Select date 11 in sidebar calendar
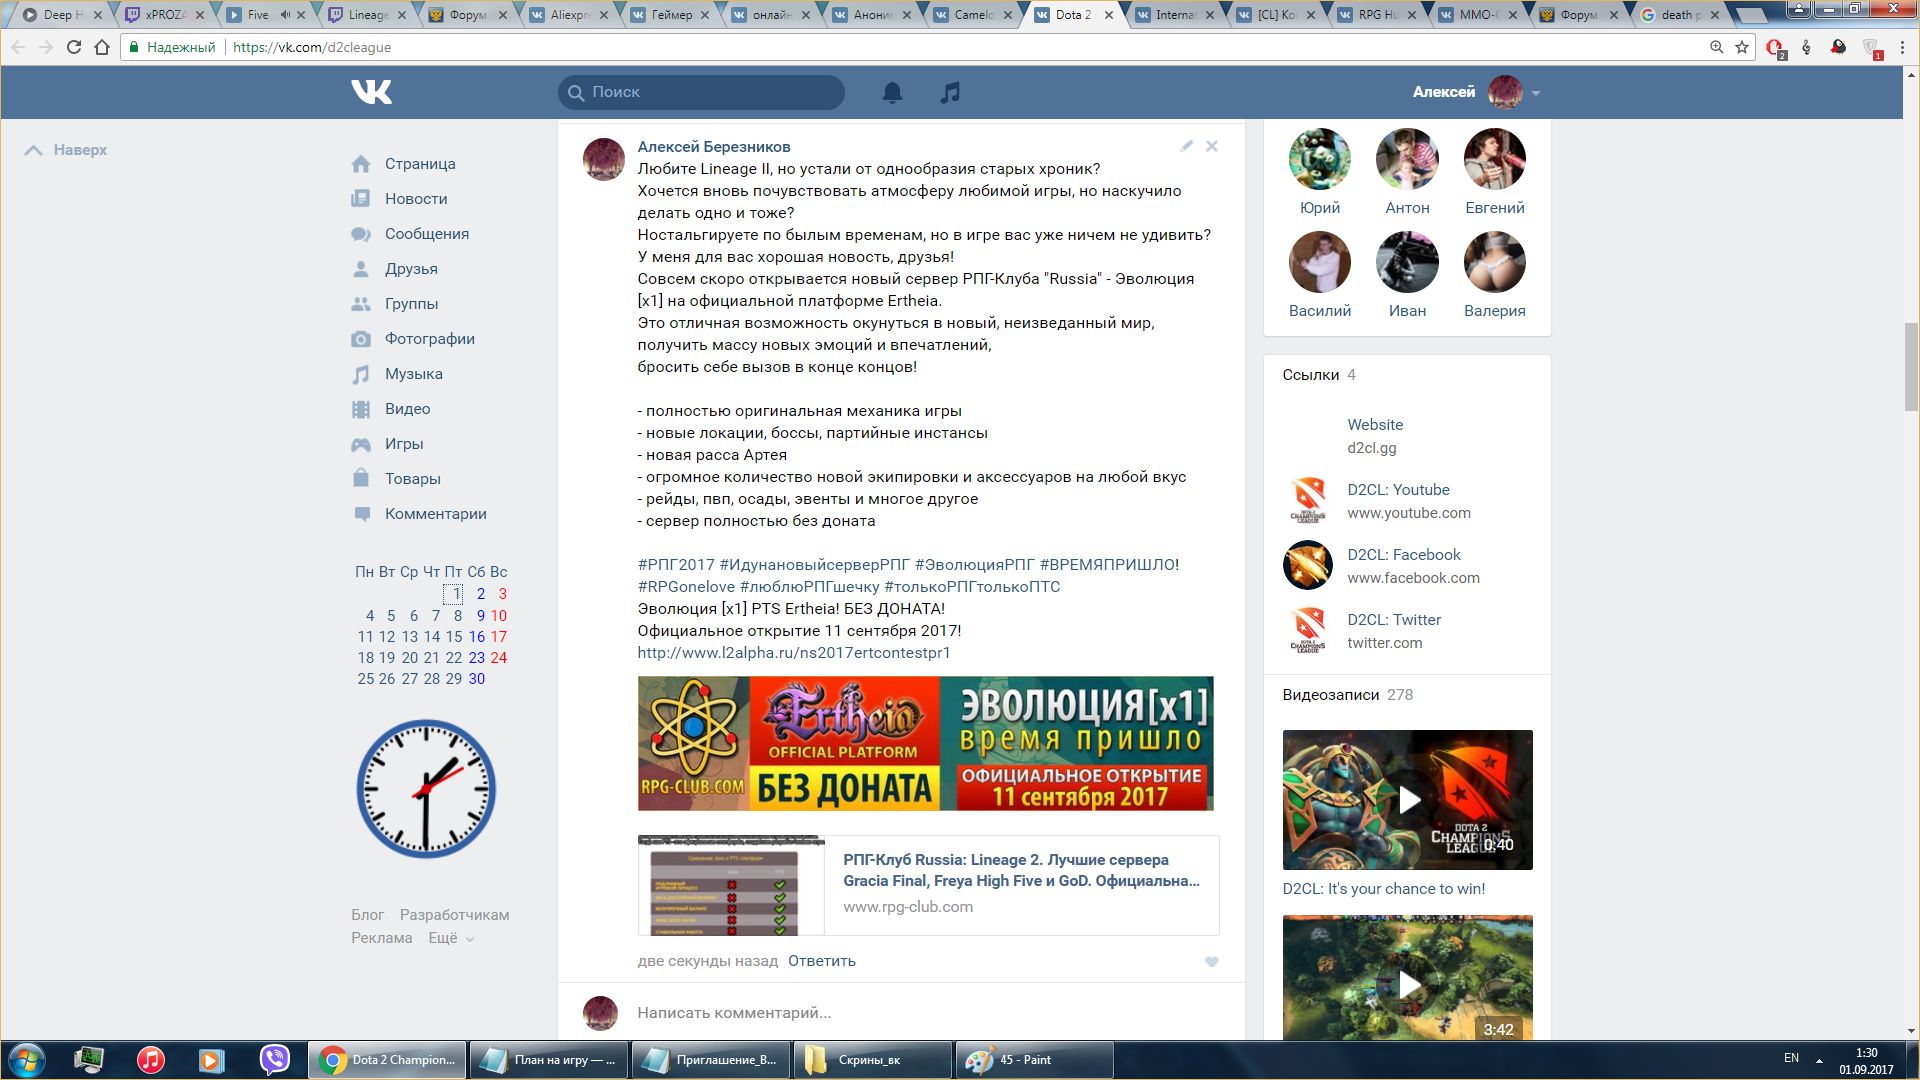1920x1080 pixels. coord(365,637)
